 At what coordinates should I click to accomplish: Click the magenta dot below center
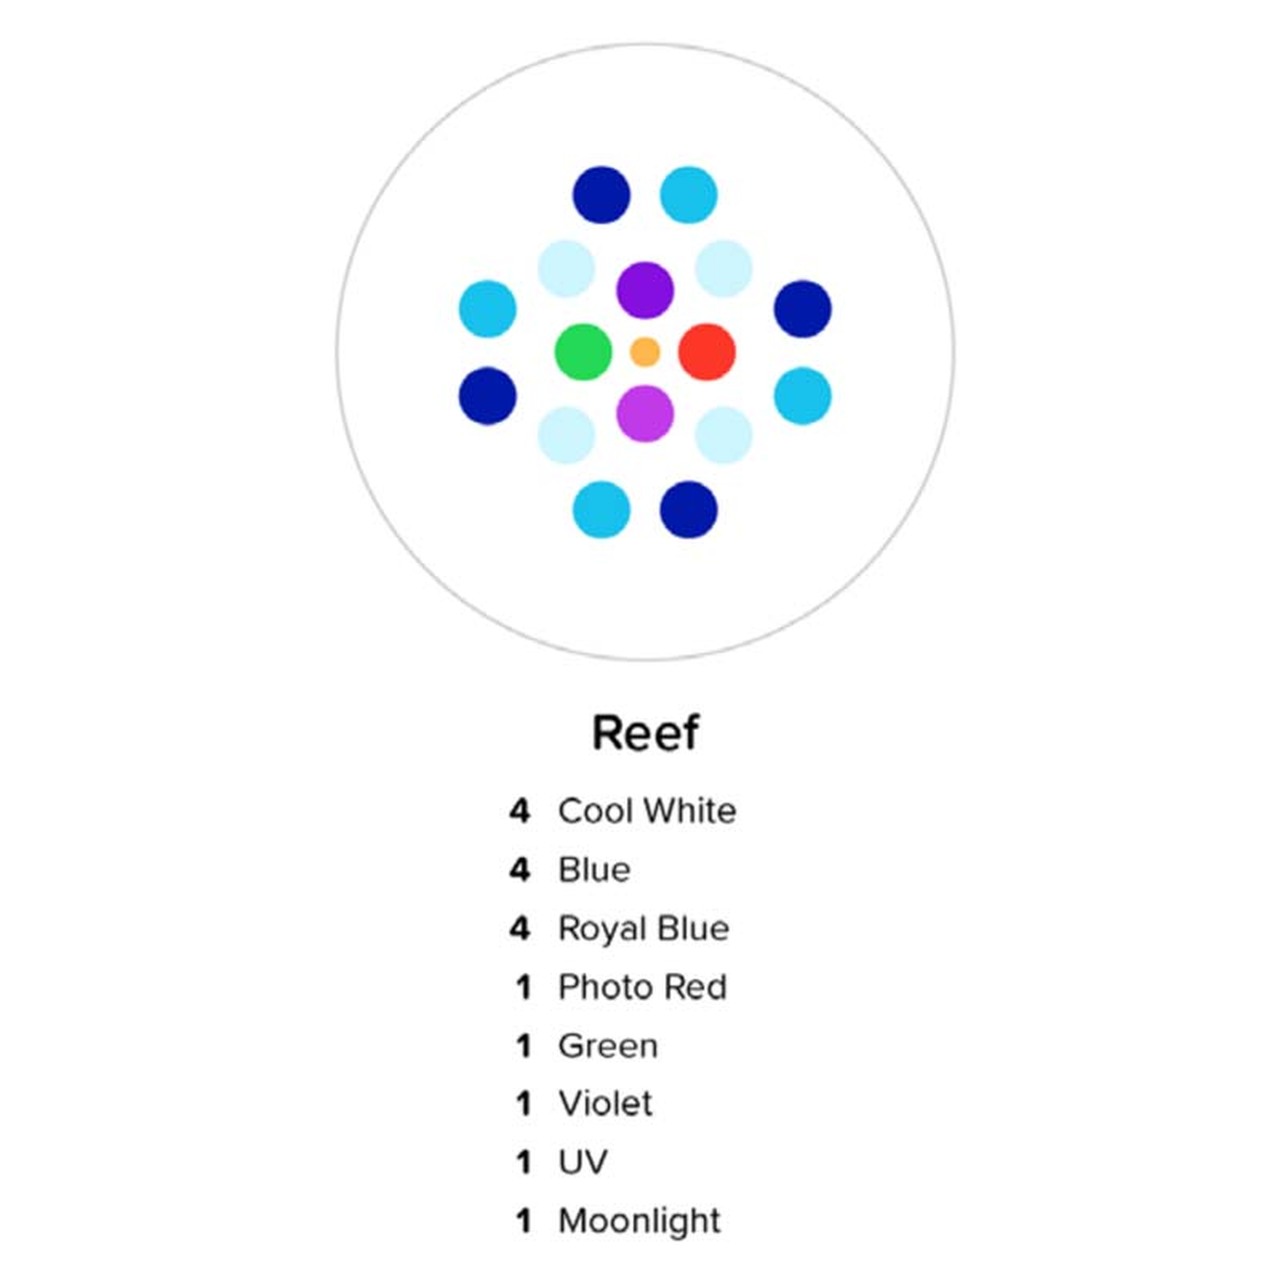(x=645, y=413)
